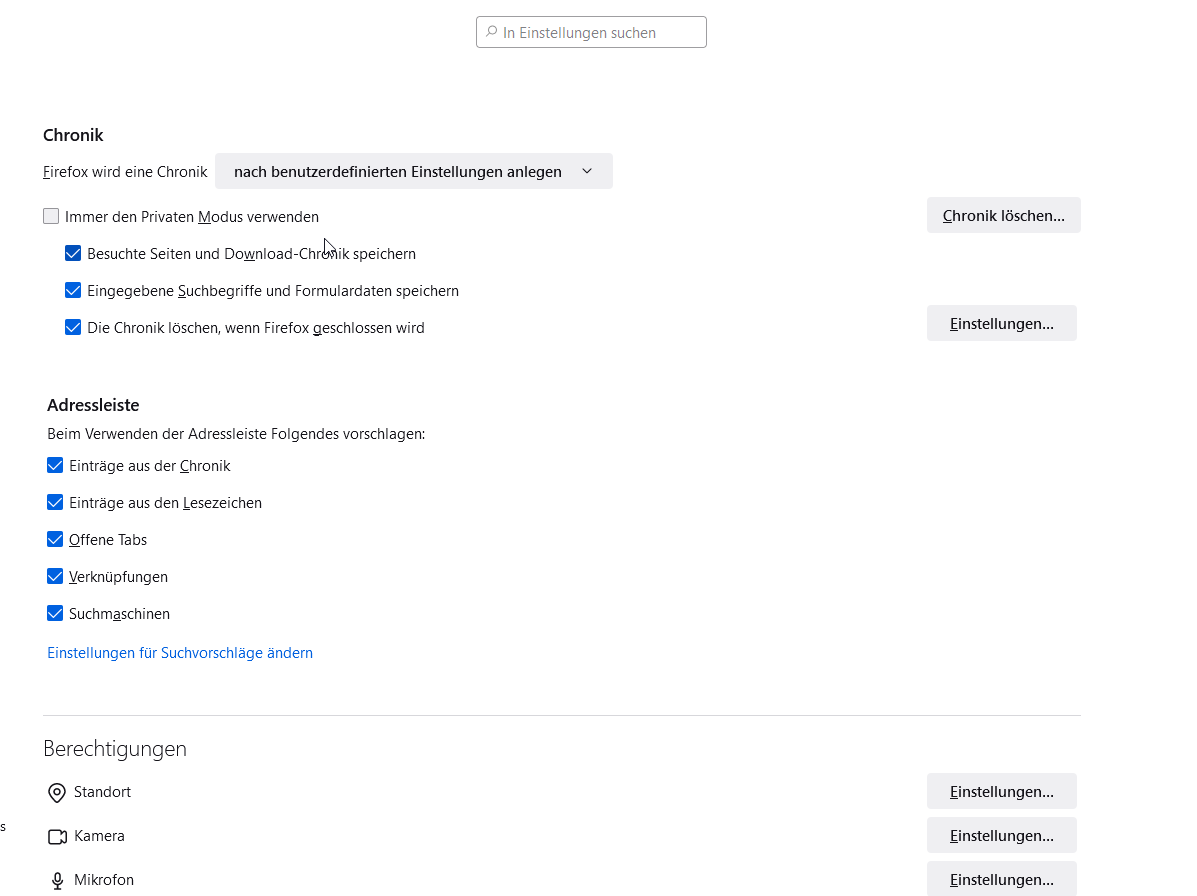Click the Kamera camera icon
The width and height of the screenshot is (1197, 896).
click(57, 836)
